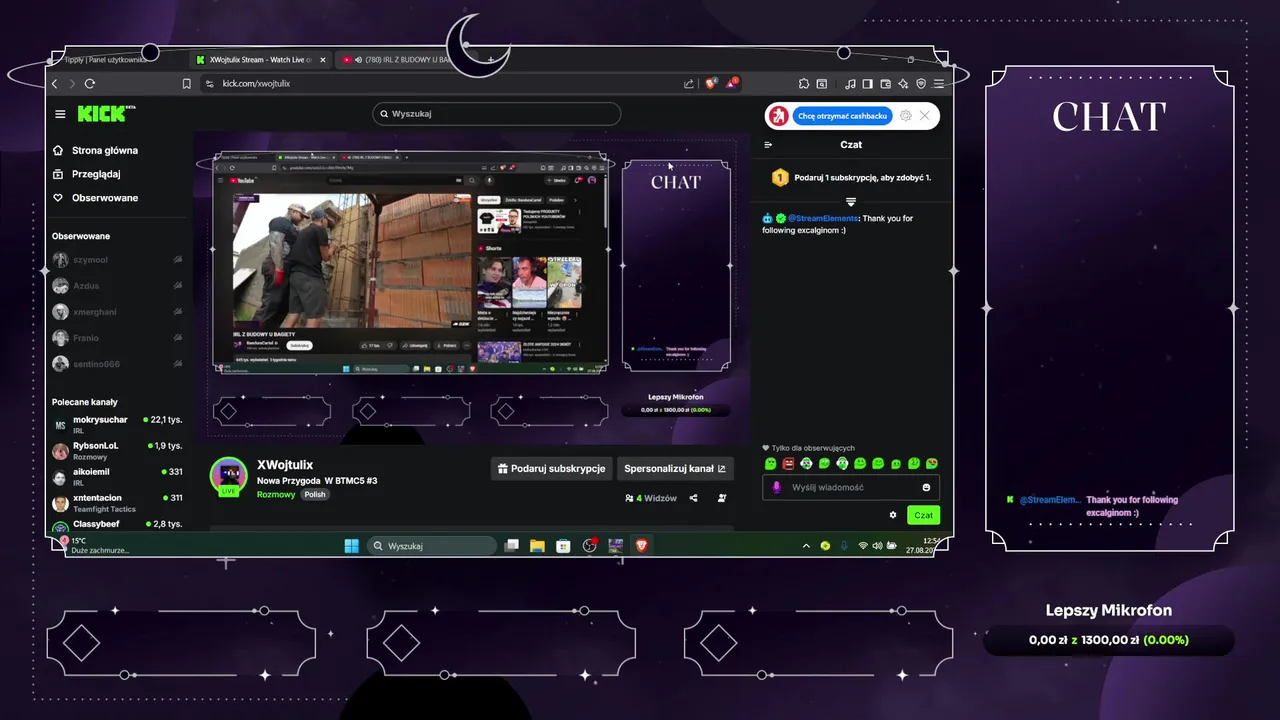Image resolution: width=1280 pixels, height=720 pixels.
Task: Open Brave browser from the taskbar
Action: 642,546
